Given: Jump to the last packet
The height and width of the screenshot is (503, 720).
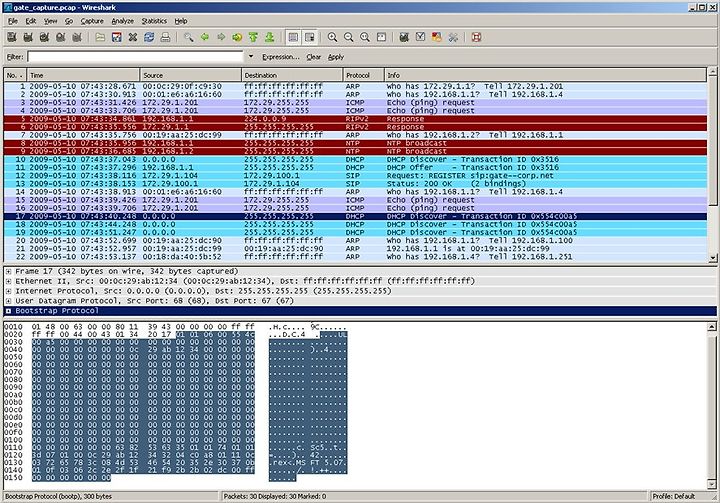Looking at the screenshot, I should (x=270, y=37).
